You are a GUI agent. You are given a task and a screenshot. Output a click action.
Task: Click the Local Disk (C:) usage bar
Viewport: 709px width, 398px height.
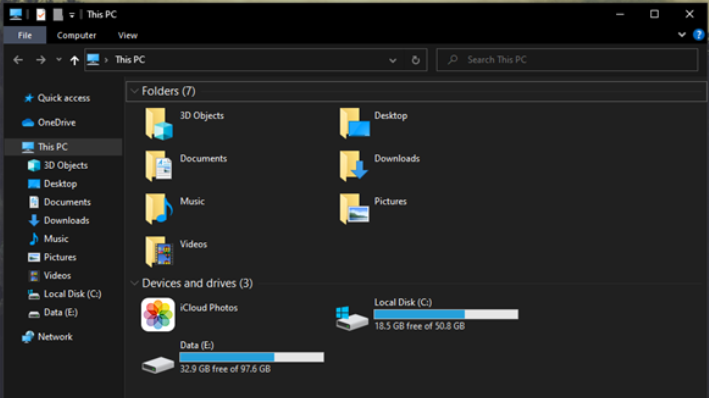(x=446, y=314)
